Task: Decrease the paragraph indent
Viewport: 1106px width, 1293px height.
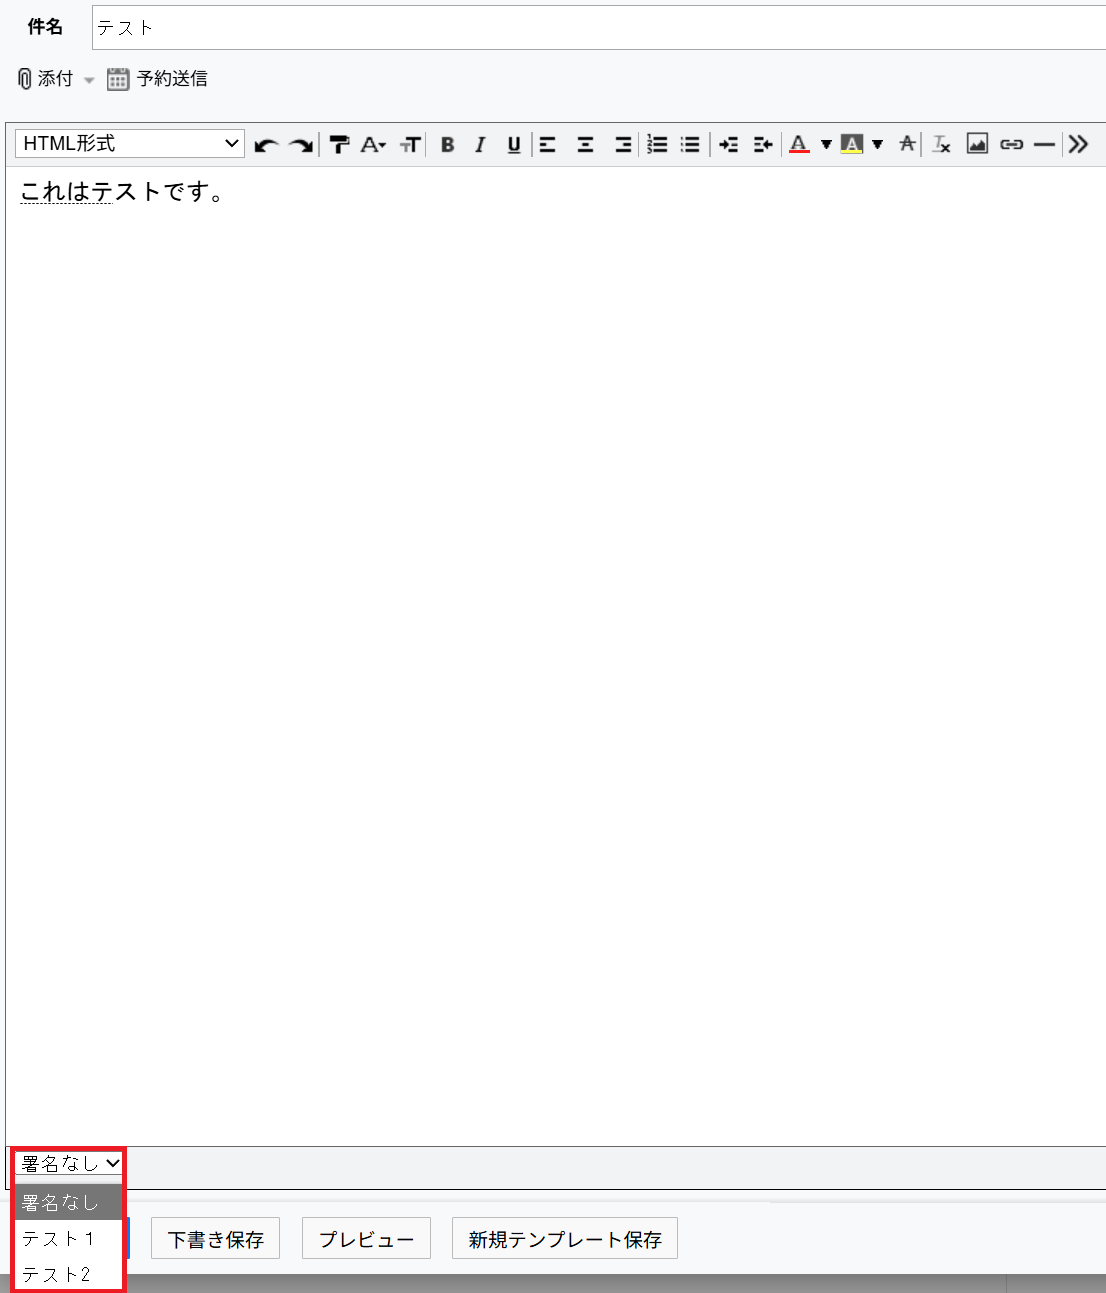Action: pyautogui.click(x=763, y=144)
